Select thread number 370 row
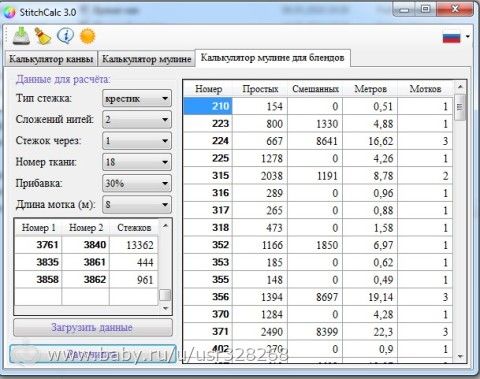The height and width of the screenshot is (379, 480). click(318, 314)
